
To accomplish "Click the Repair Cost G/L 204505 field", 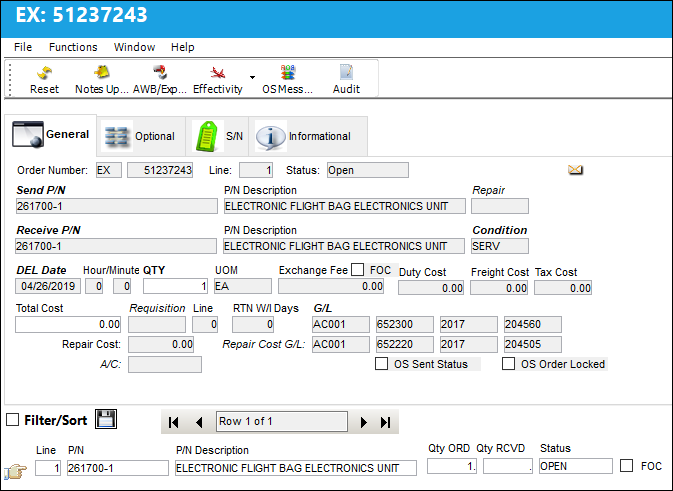I will click(x=533, y=344).
